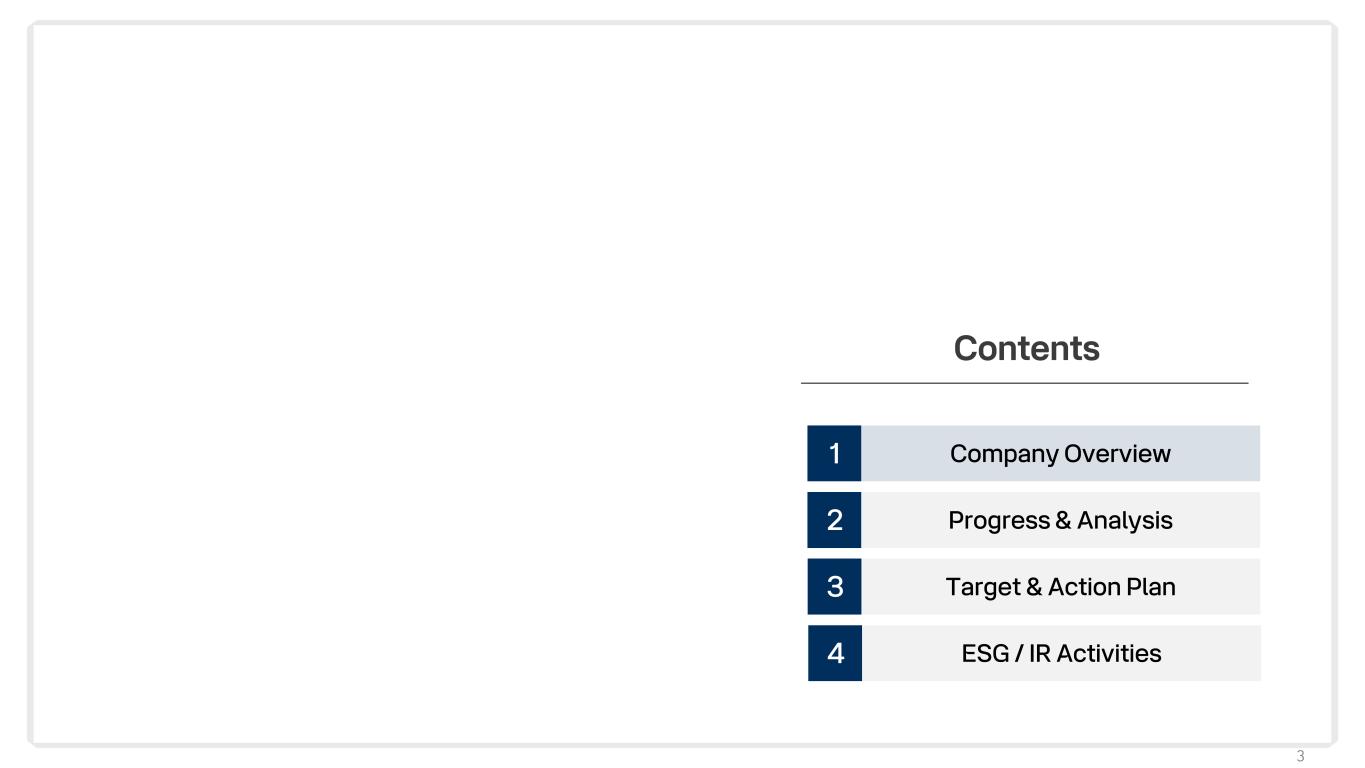Screen dimensions: 1365x768
Task: Click the navy number 2 box
Action: coord(834,520)
